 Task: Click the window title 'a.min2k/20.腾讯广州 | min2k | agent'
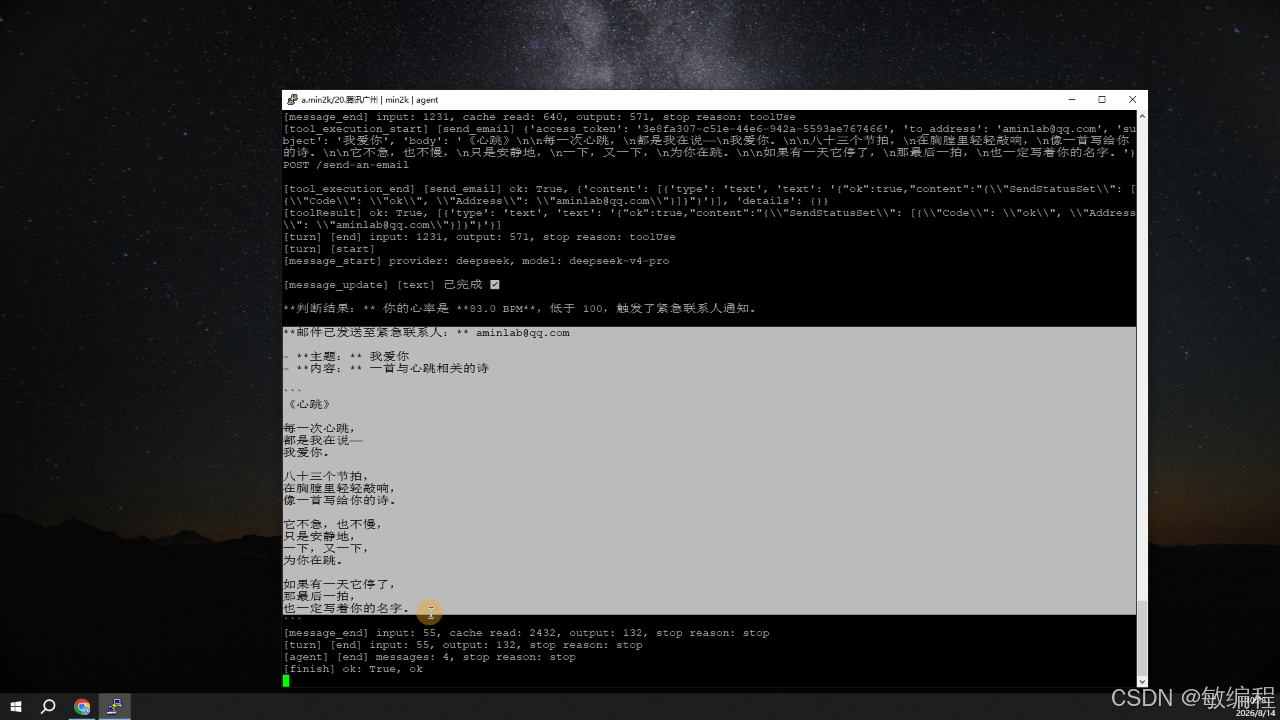tap(370, 100)
